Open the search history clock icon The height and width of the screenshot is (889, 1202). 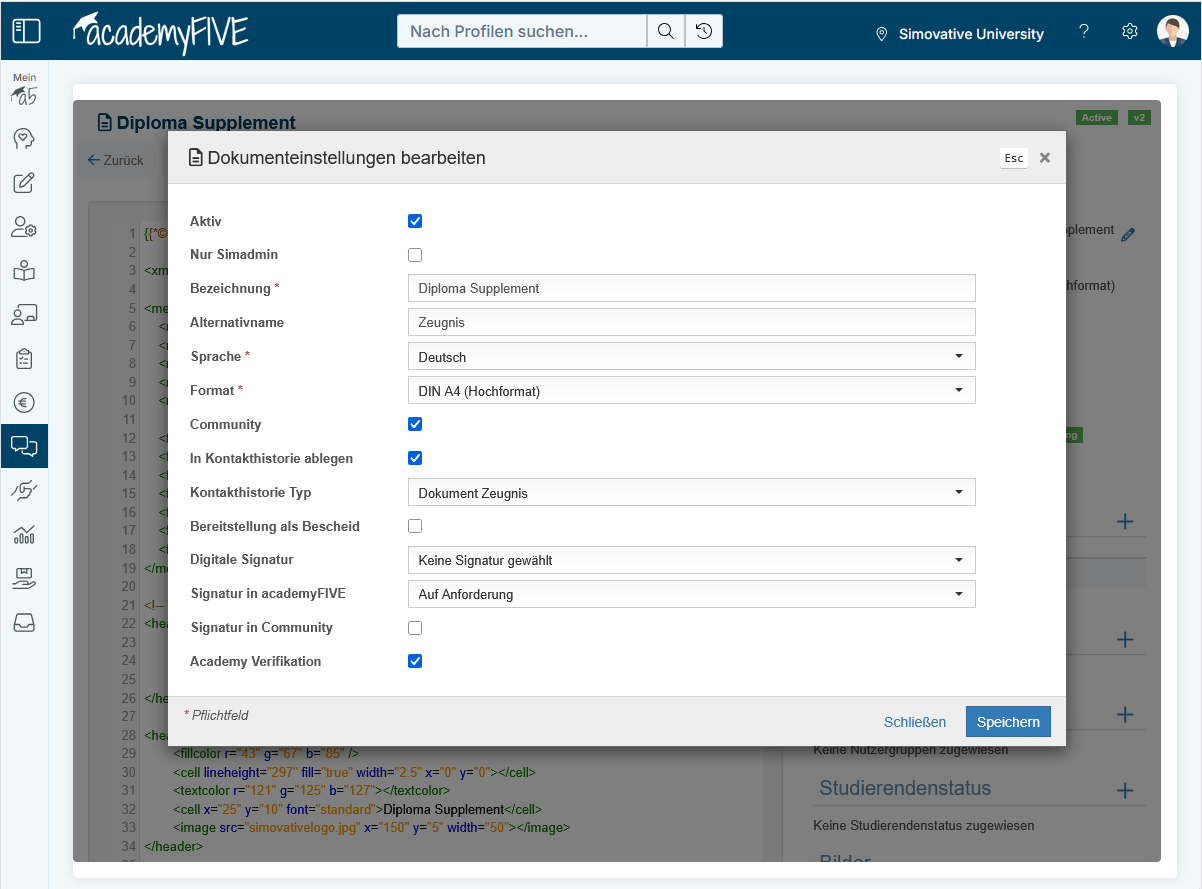click(704, 31)
